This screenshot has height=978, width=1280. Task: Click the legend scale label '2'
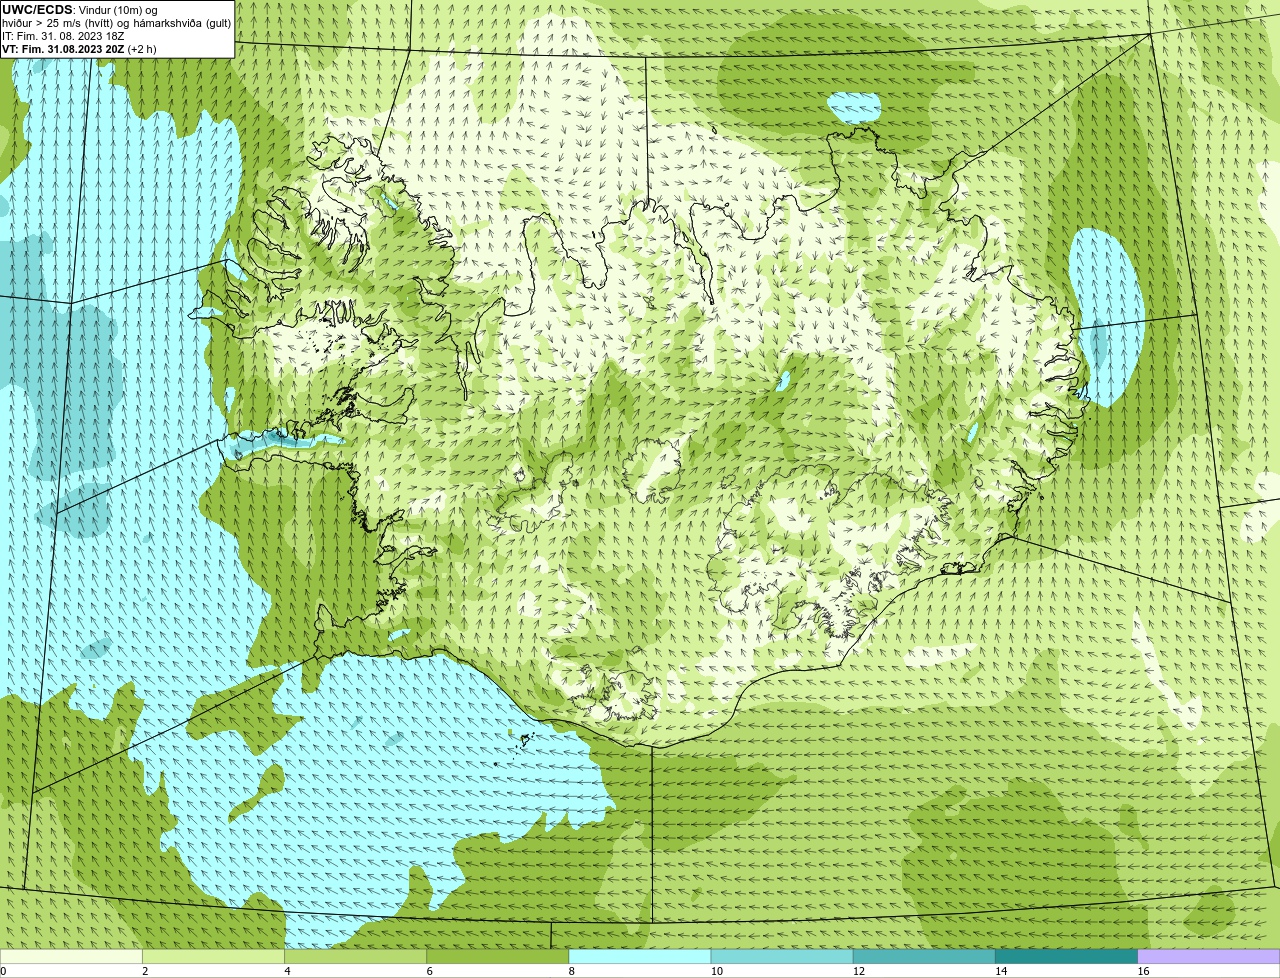(x=145, y=971)
